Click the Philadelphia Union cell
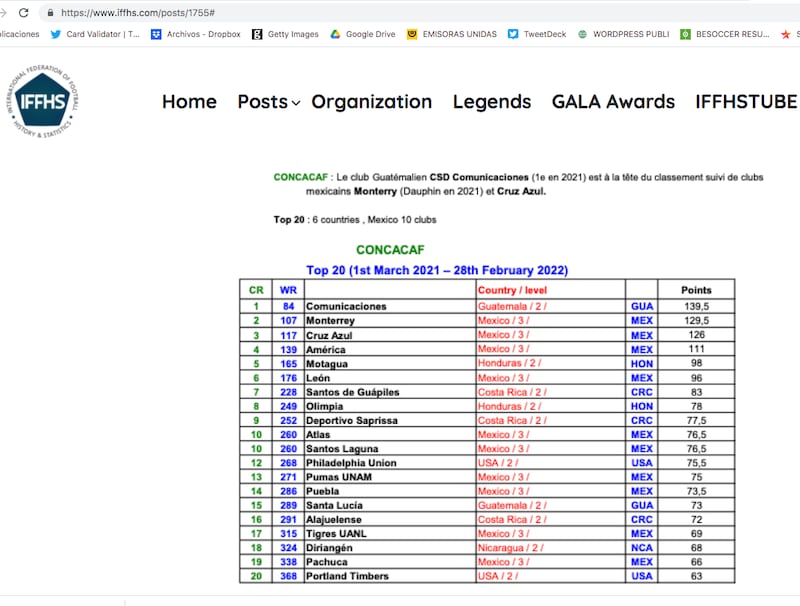The height and width of the screenshot is (606, 800). [x=390, y=463]
